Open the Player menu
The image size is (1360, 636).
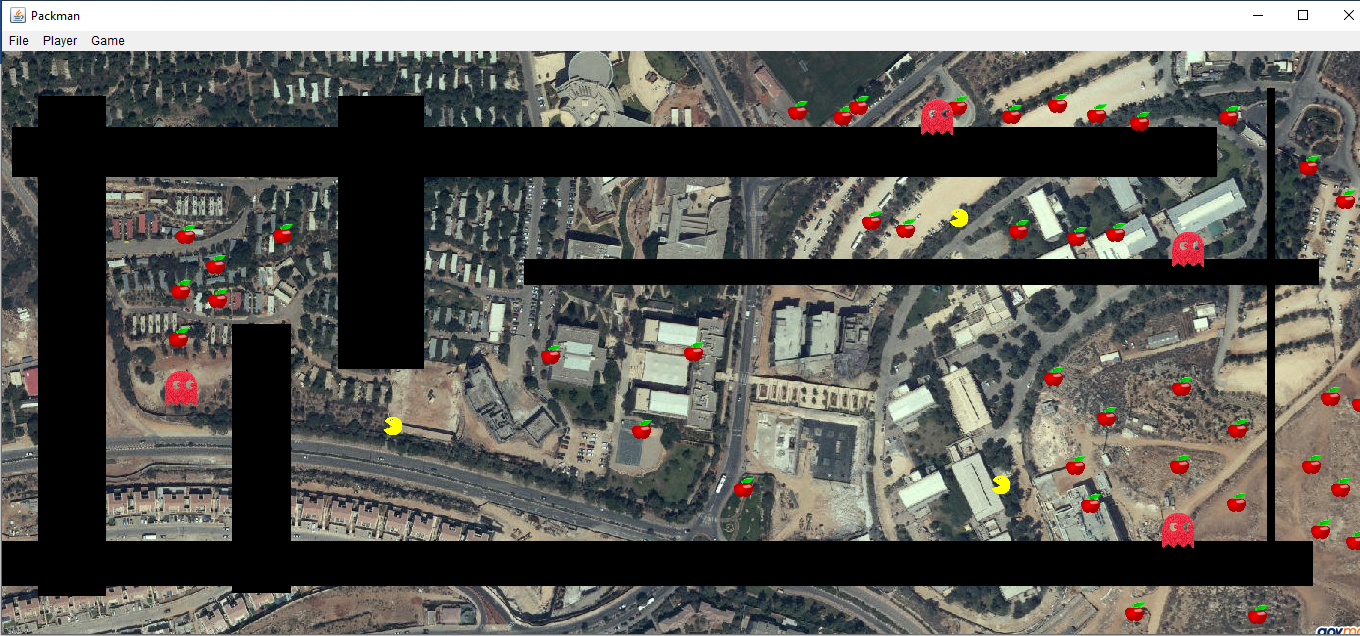pos(60,41)
